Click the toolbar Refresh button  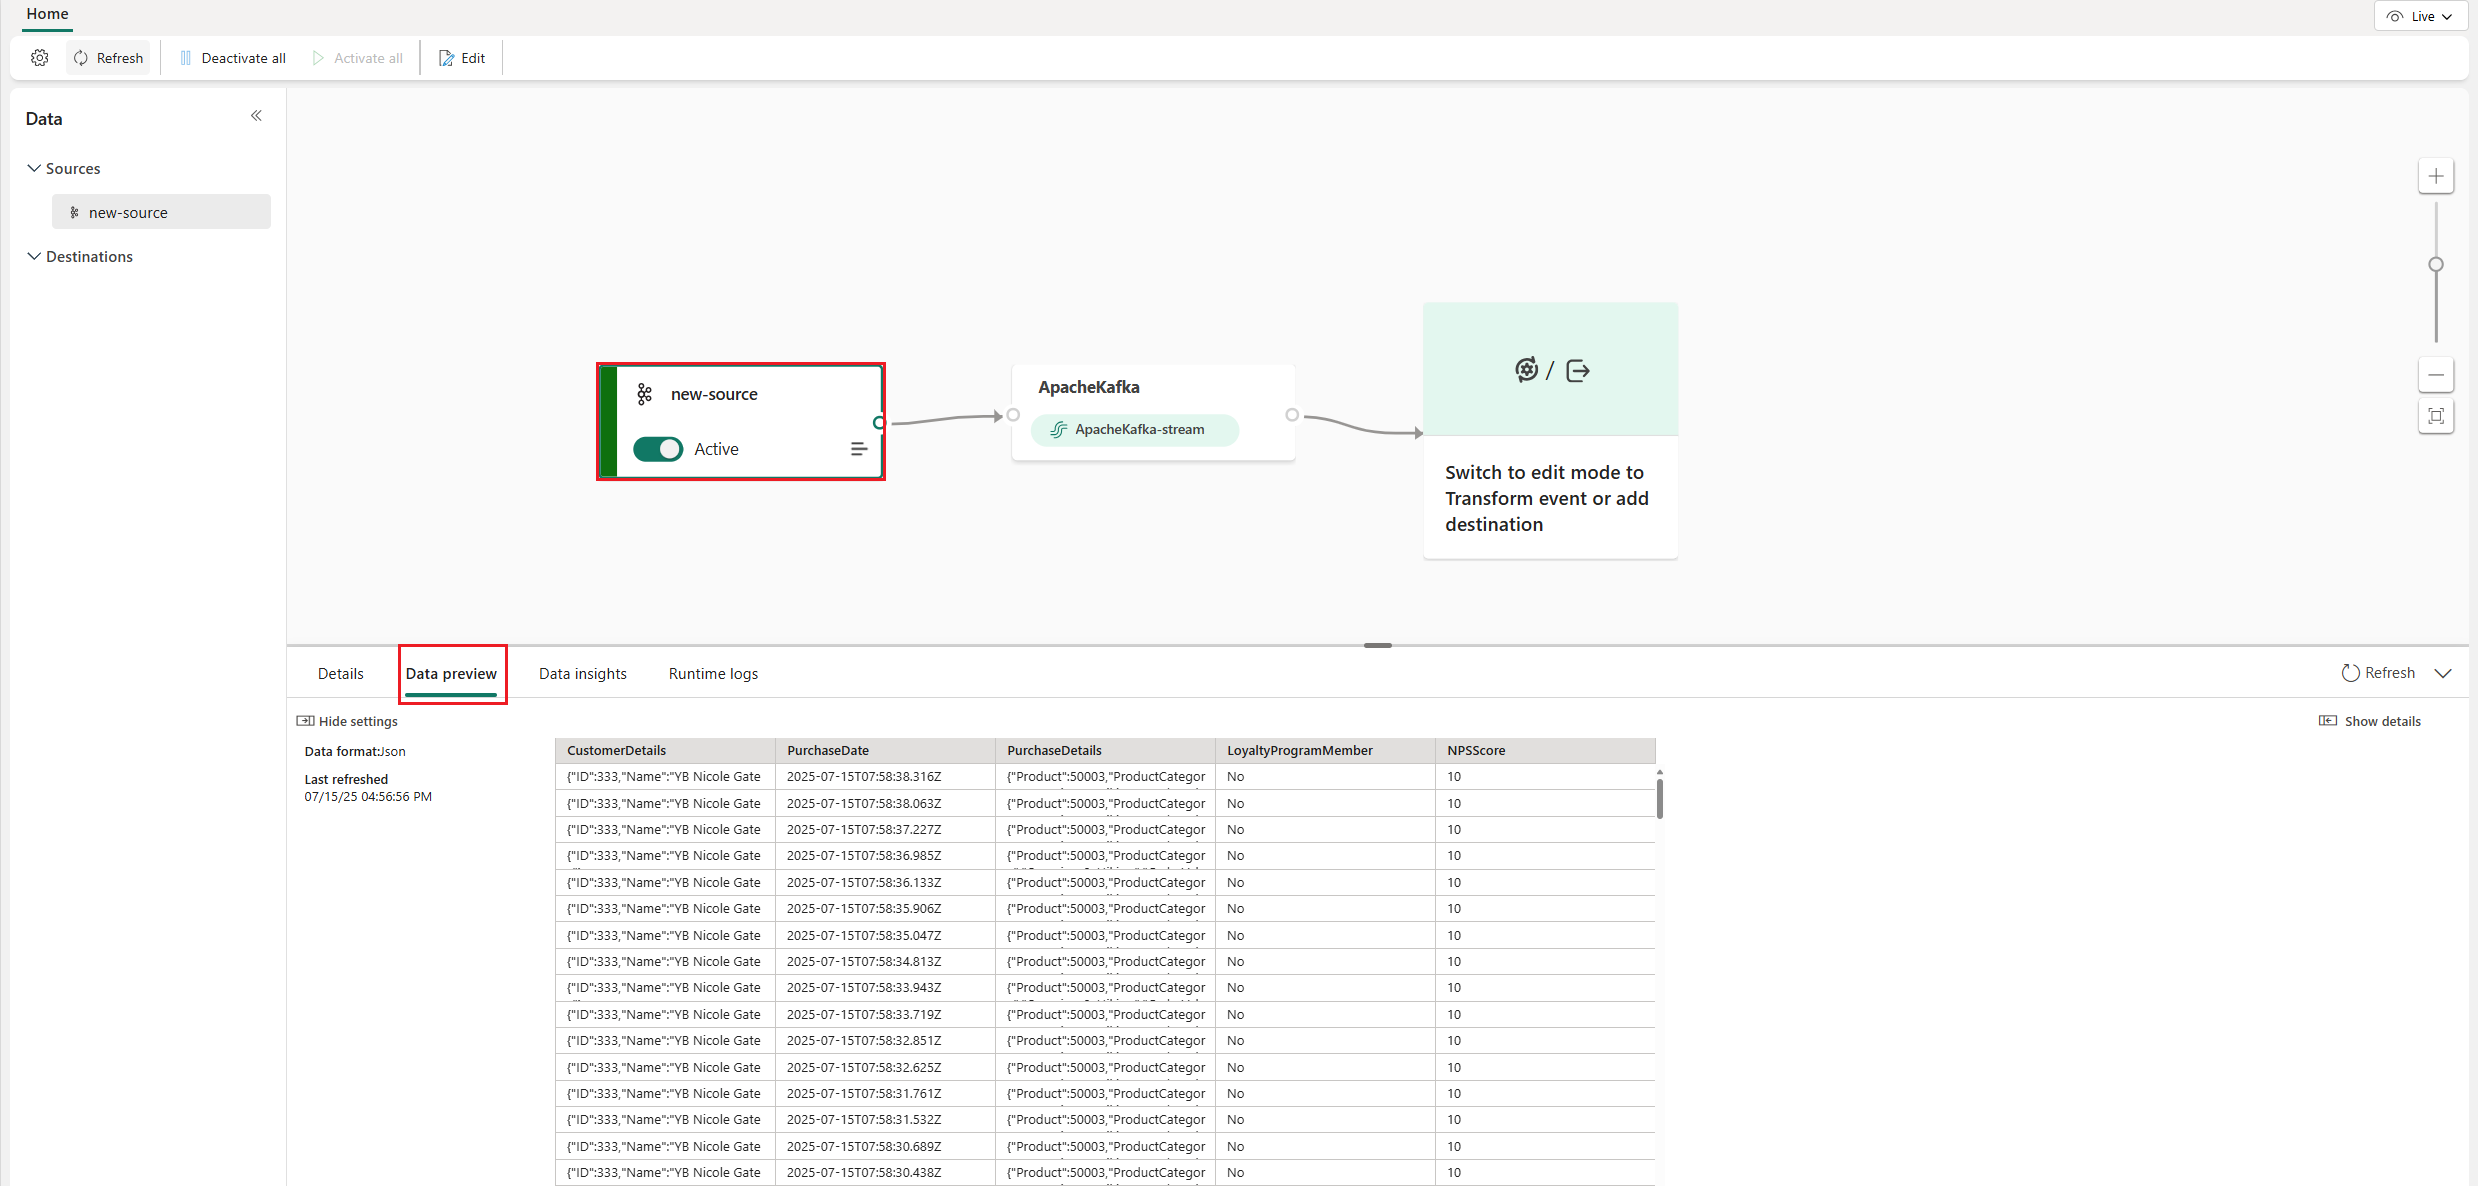108,58
